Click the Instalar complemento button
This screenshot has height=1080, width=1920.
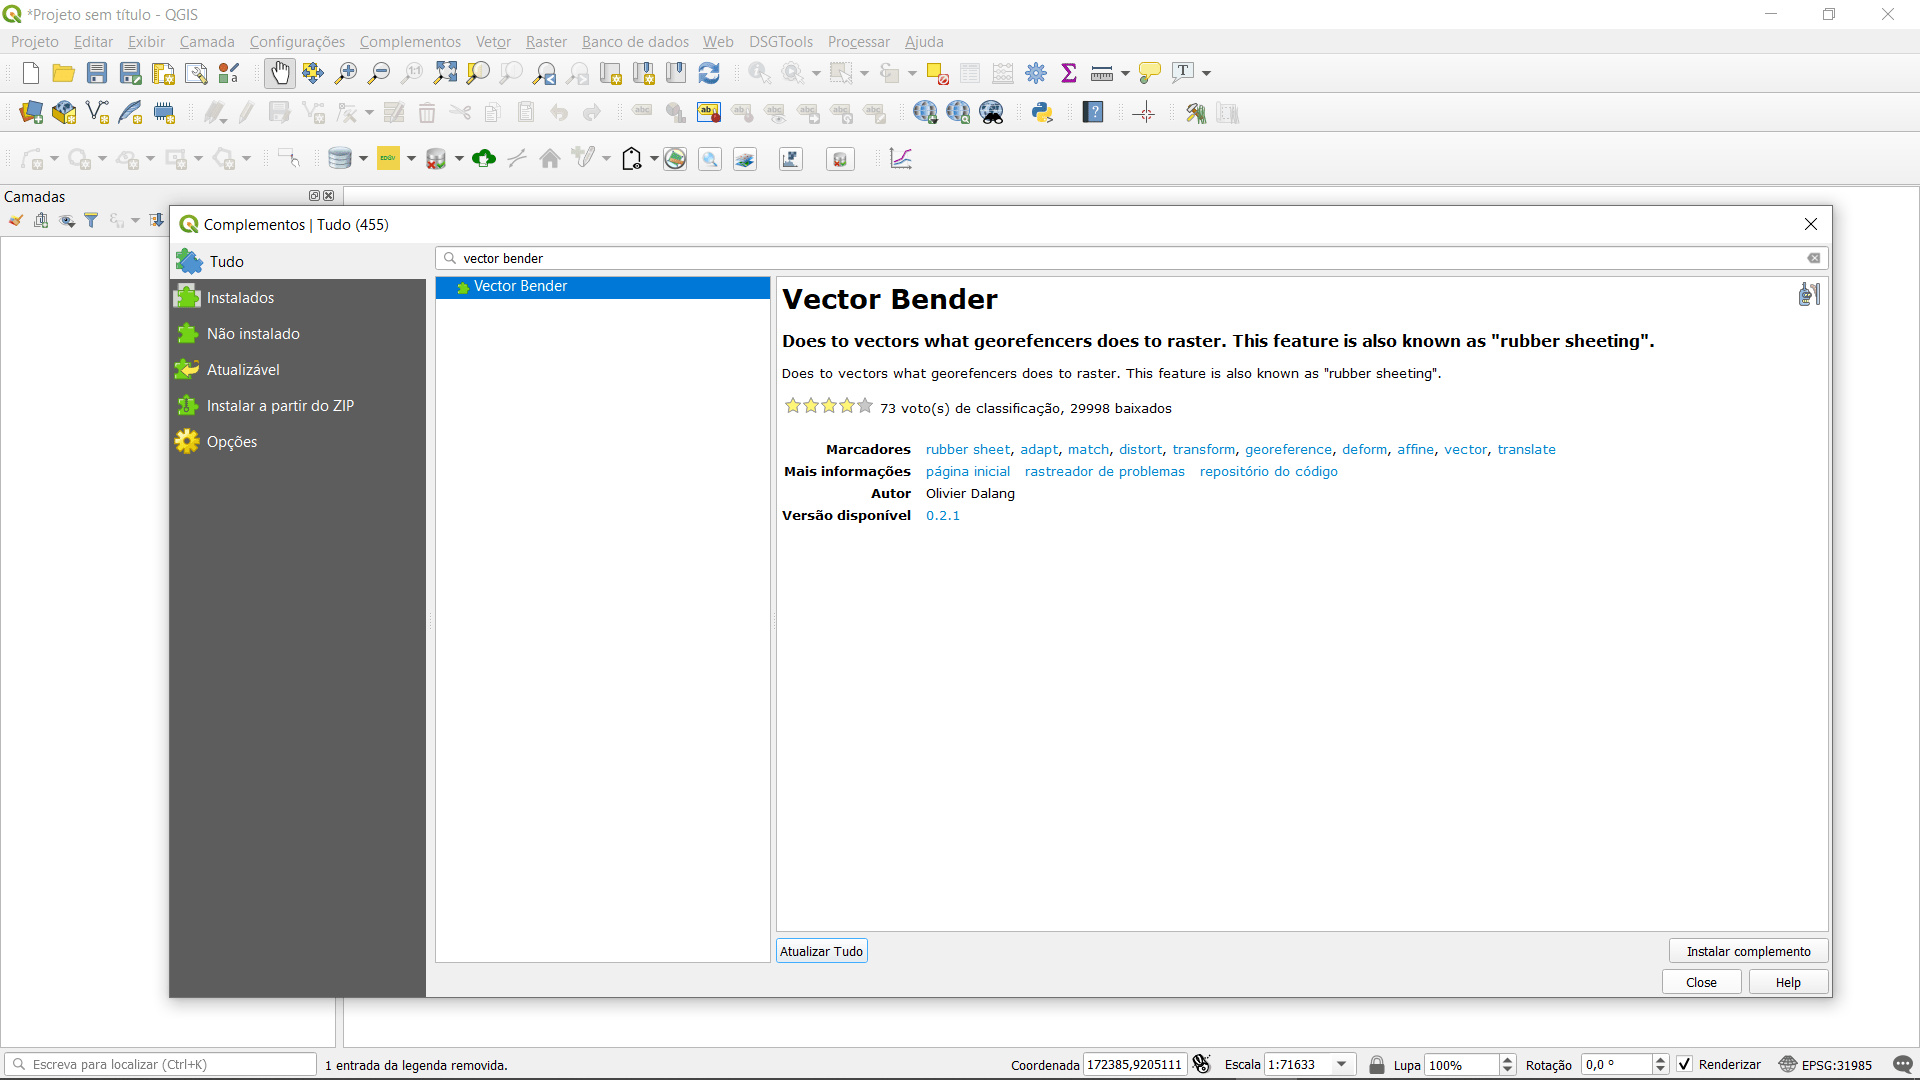tap(1748, 951)
